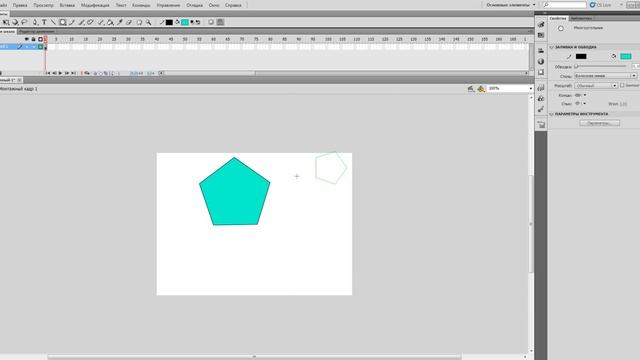Step forward one frame
The height and width of the screenshot is (360, 640).
pyautogui.click(x=67, y=73)
